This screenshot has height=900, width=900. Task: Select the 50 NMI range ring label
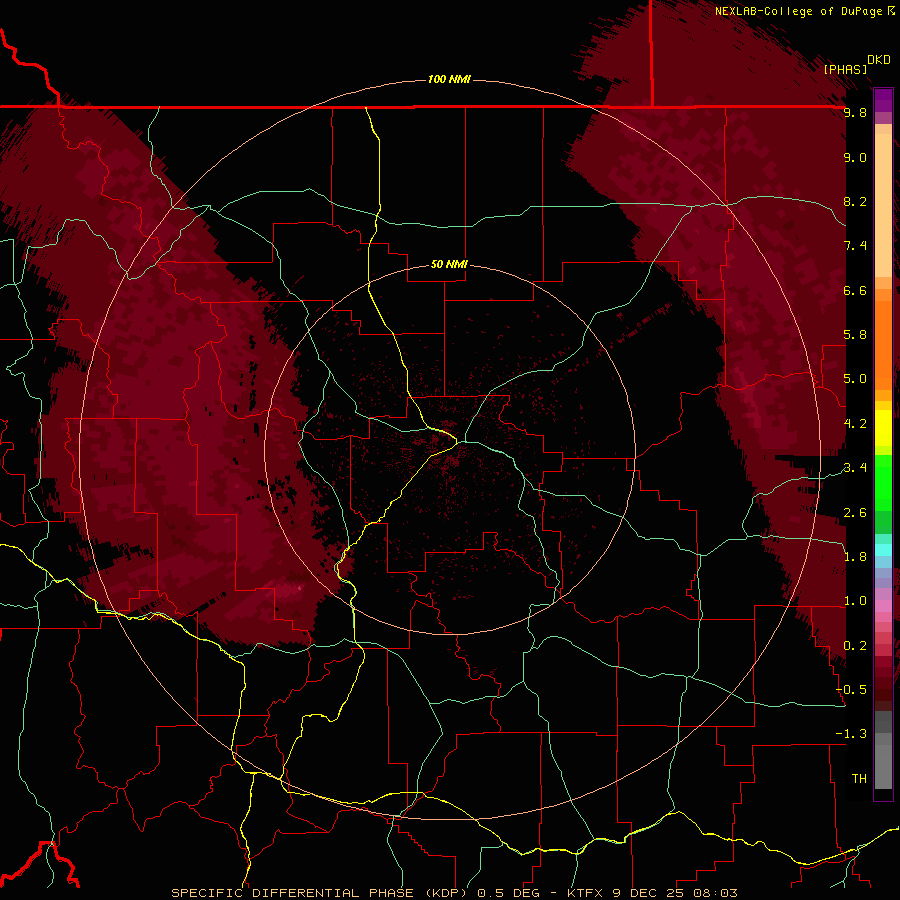(449, 265)
